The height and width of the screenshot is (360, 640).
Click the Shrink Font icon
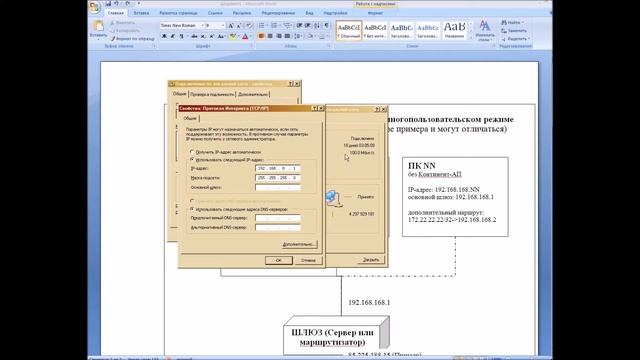pyautogui.click(x=239, y=26)
